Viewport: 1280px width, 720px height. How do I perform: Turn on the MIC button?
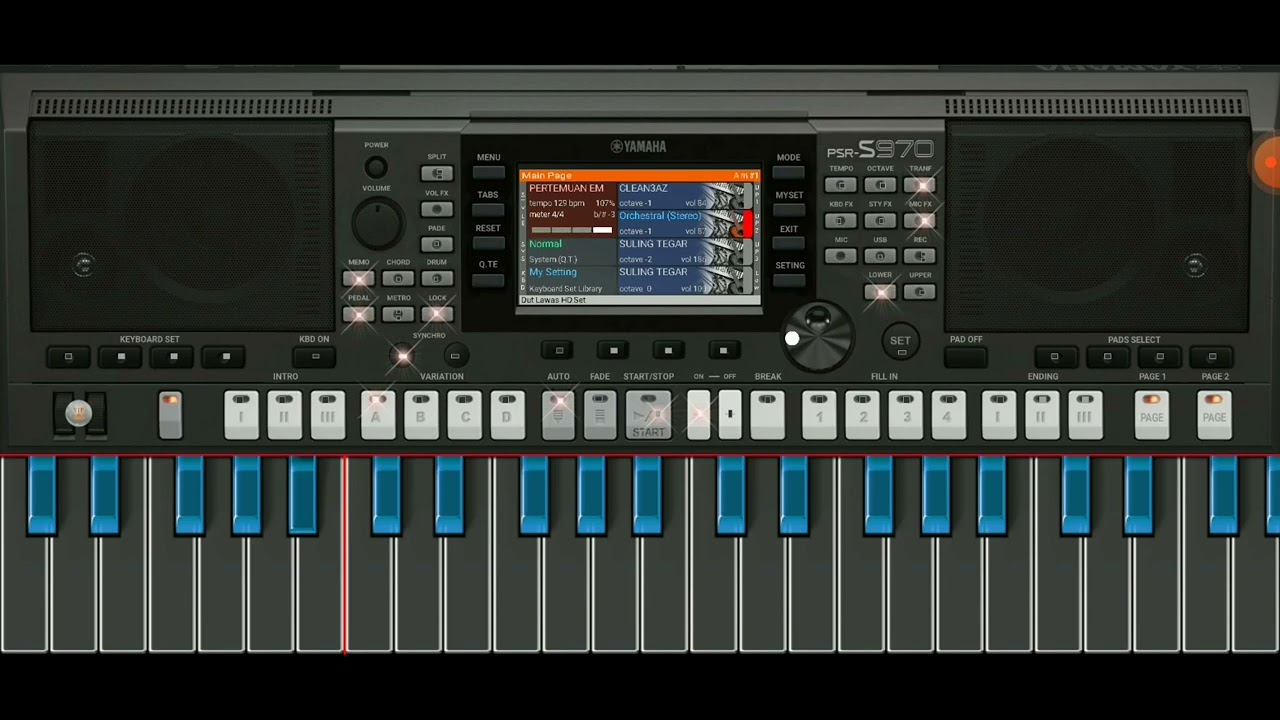(841, 256)
